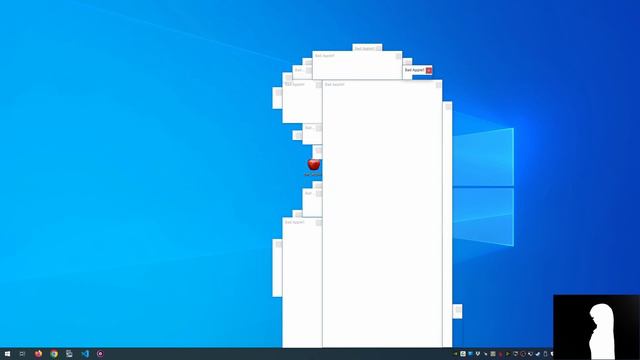This screenshot has height=360, width=640.
Task: Open the Windows Start menu
Action: click(7, 354)
